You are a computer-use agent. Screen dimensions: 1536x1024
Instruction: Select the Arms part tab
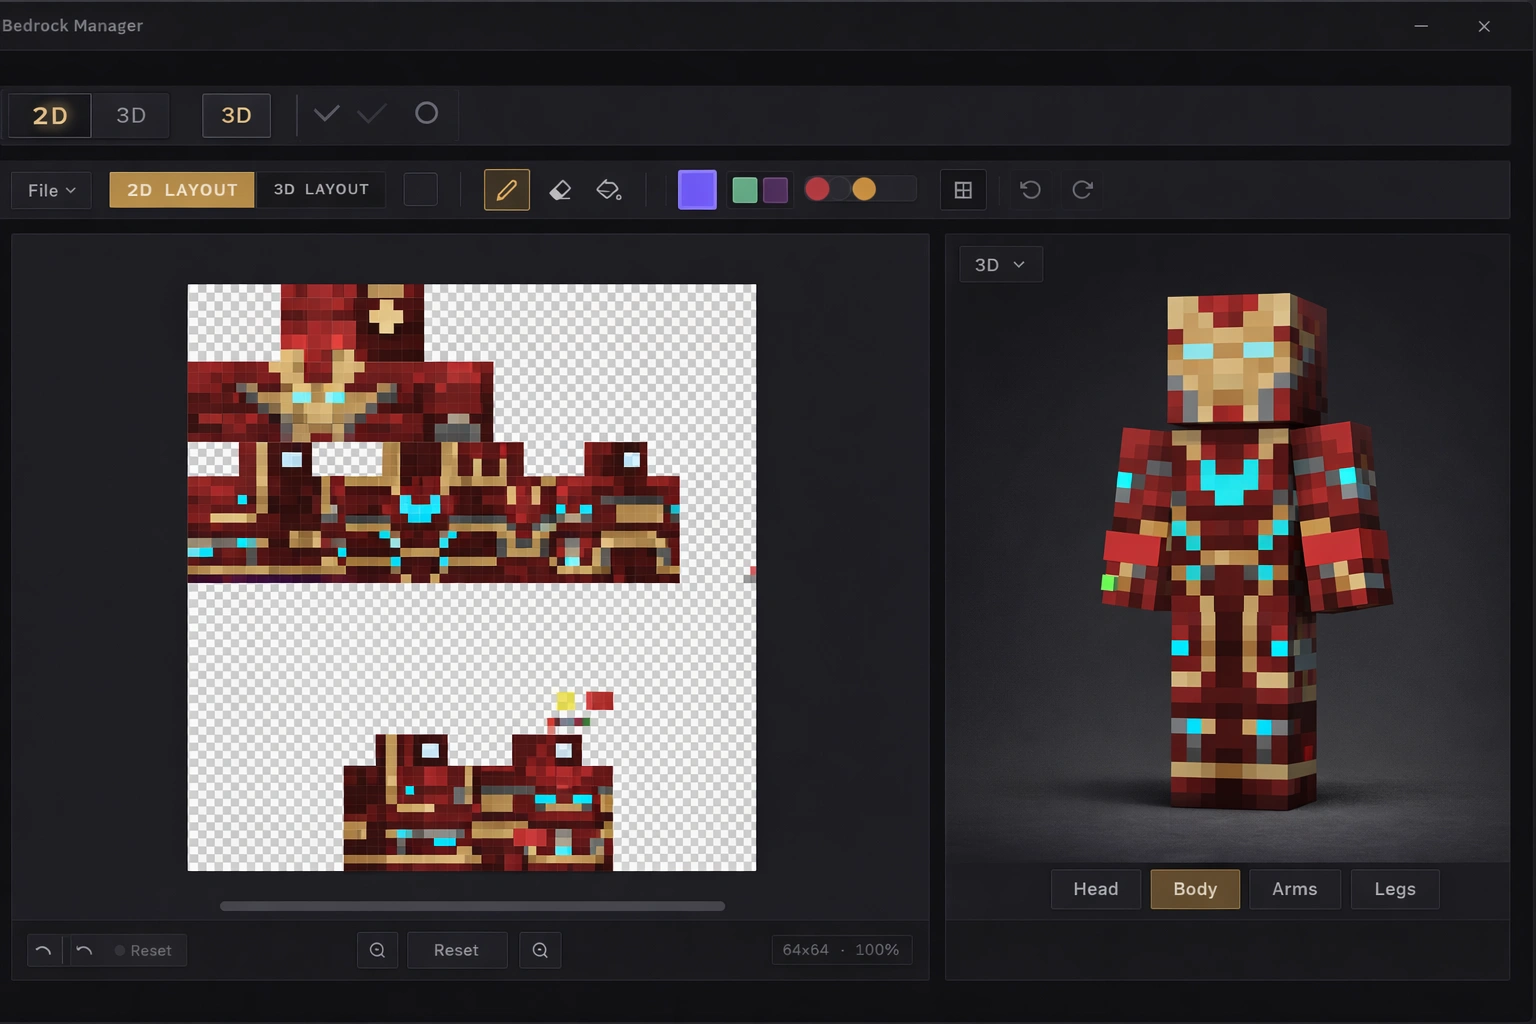[x=1295, y=889]
